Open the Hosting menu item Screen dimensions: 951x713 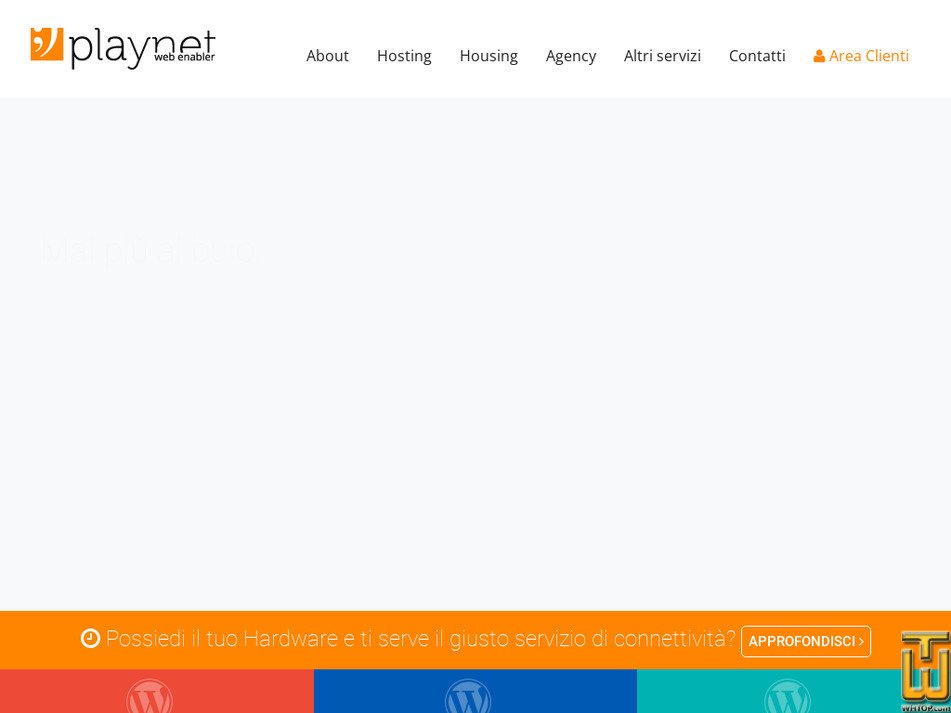(x=404, y=56)
